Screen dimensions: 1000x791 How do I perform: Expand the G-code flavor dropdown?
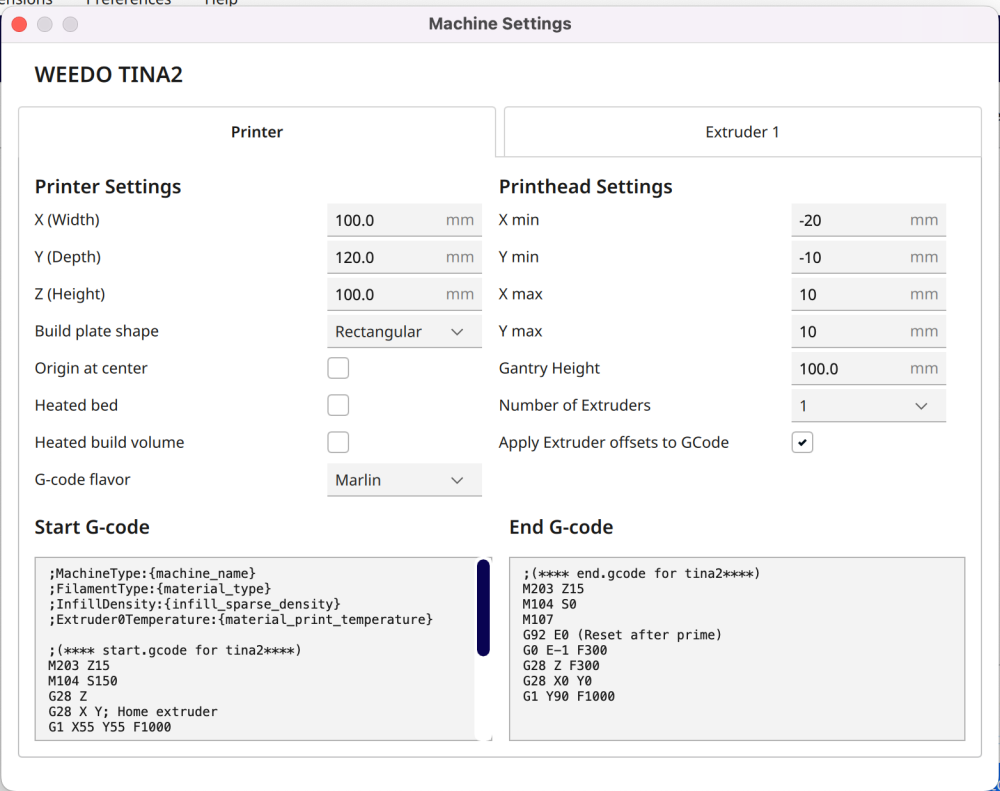(404, 480)
